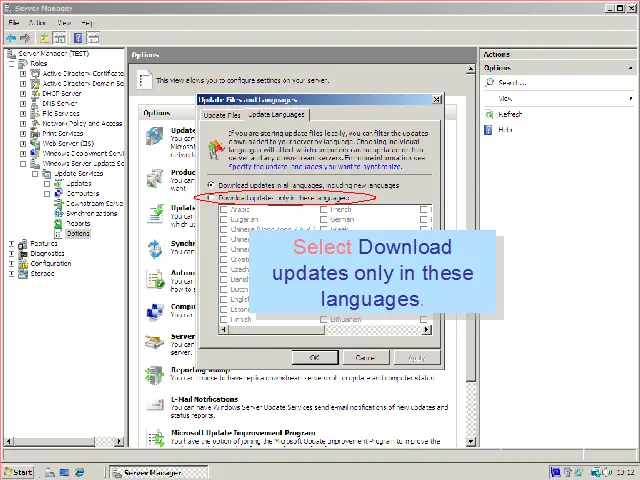Click the E-Mail Notifications icon
Screen dimensions: 640x480
pyautogui.click(x=155, y=405)
